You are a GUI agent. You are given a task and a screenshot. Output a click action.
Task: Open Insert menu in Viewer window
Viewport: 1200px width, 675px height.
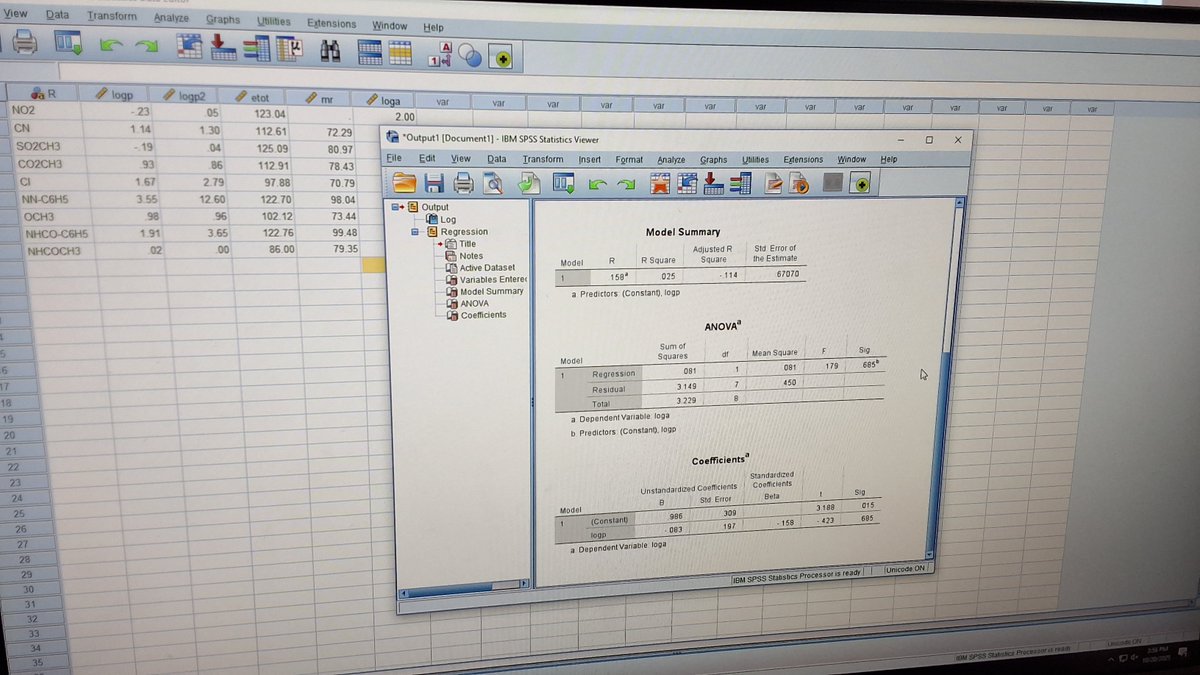[x=590, y=159]
